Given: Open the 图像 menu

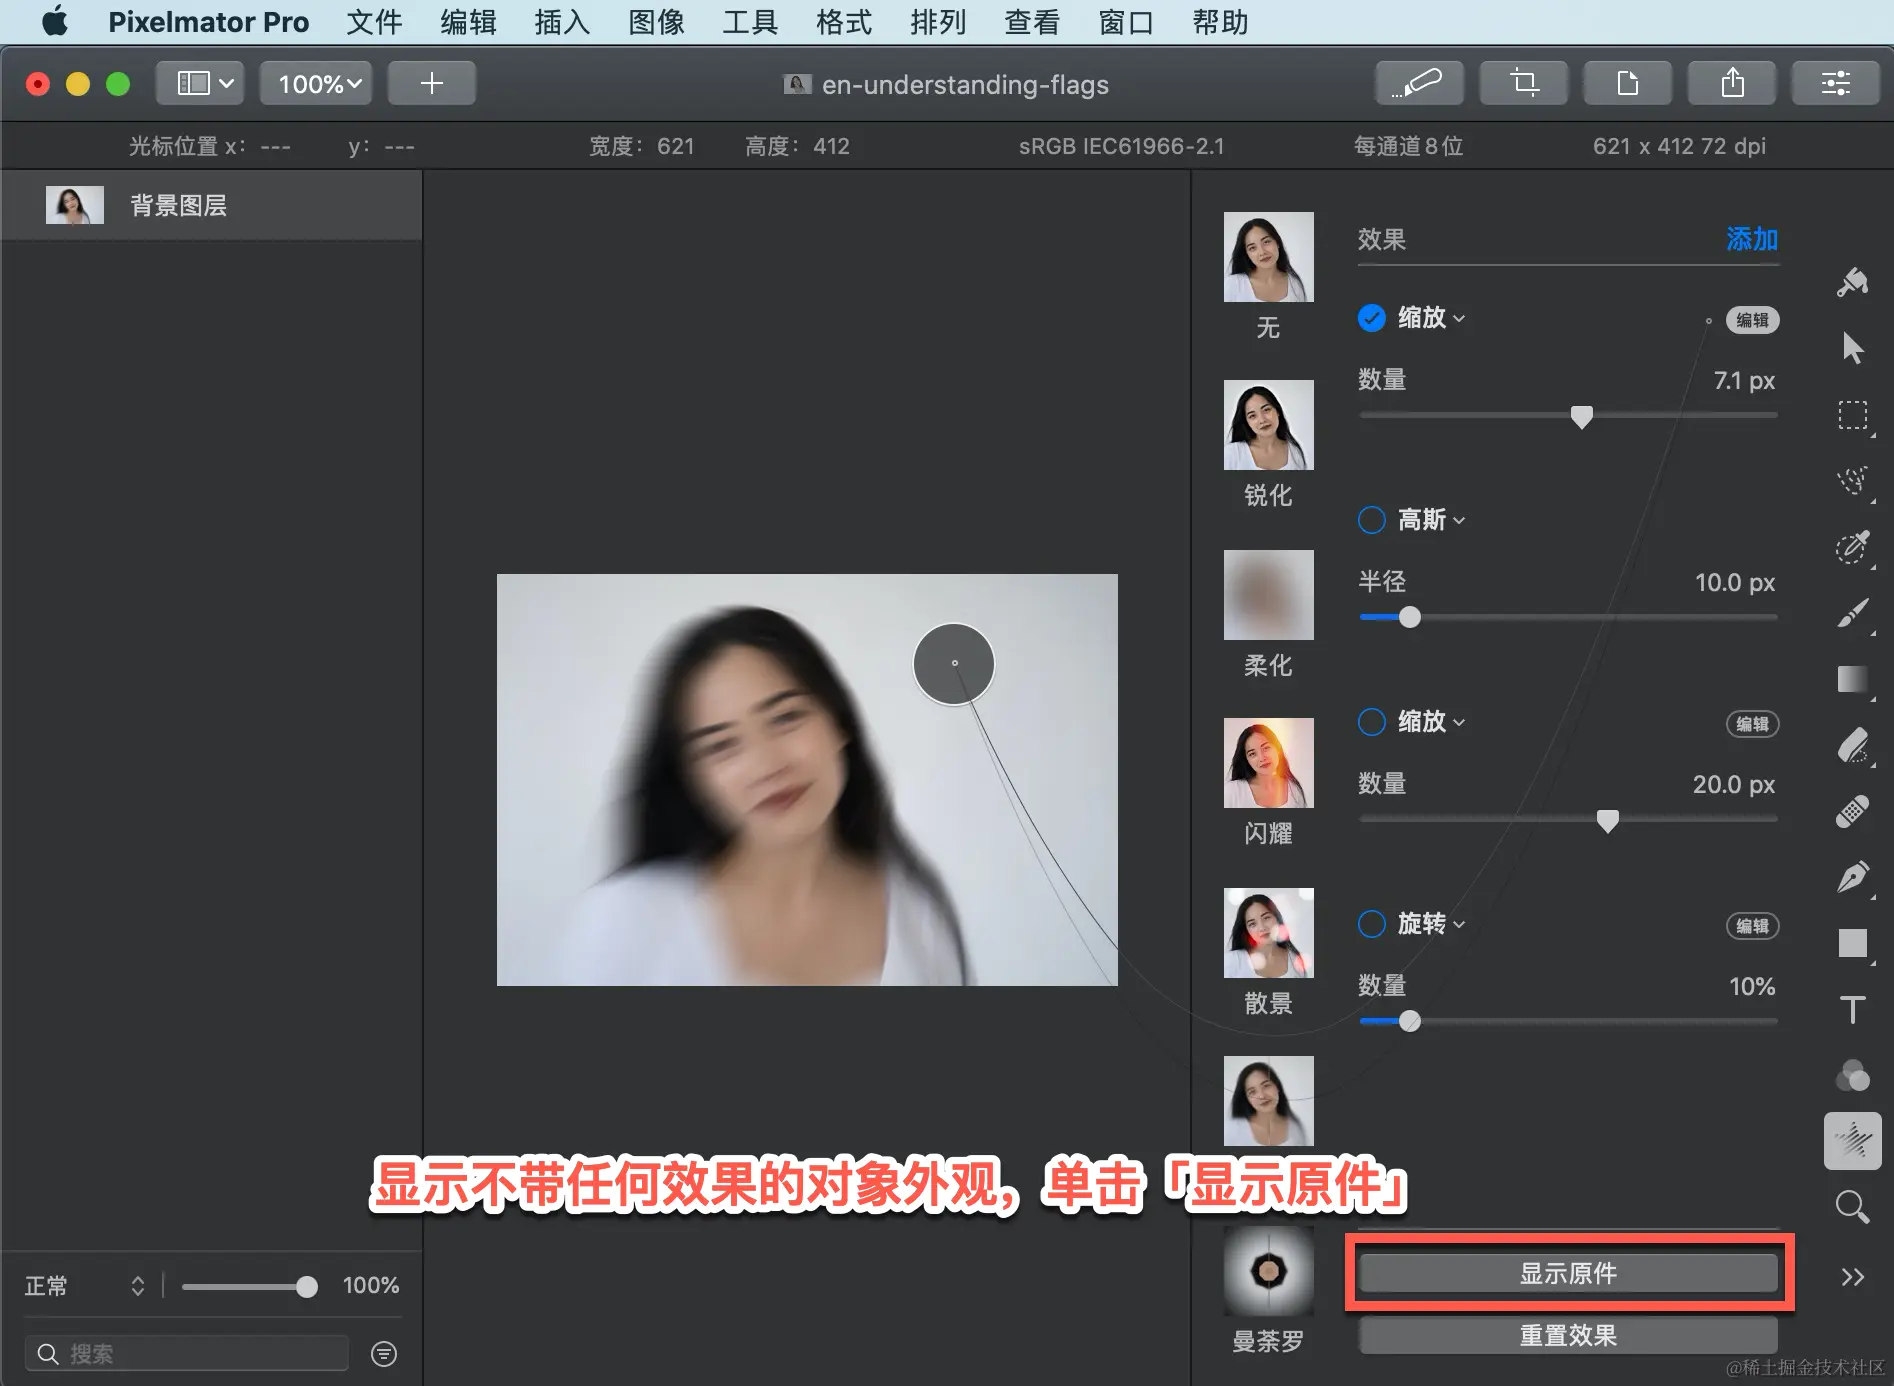Looking at the screenshot, I should coord(656,21).
